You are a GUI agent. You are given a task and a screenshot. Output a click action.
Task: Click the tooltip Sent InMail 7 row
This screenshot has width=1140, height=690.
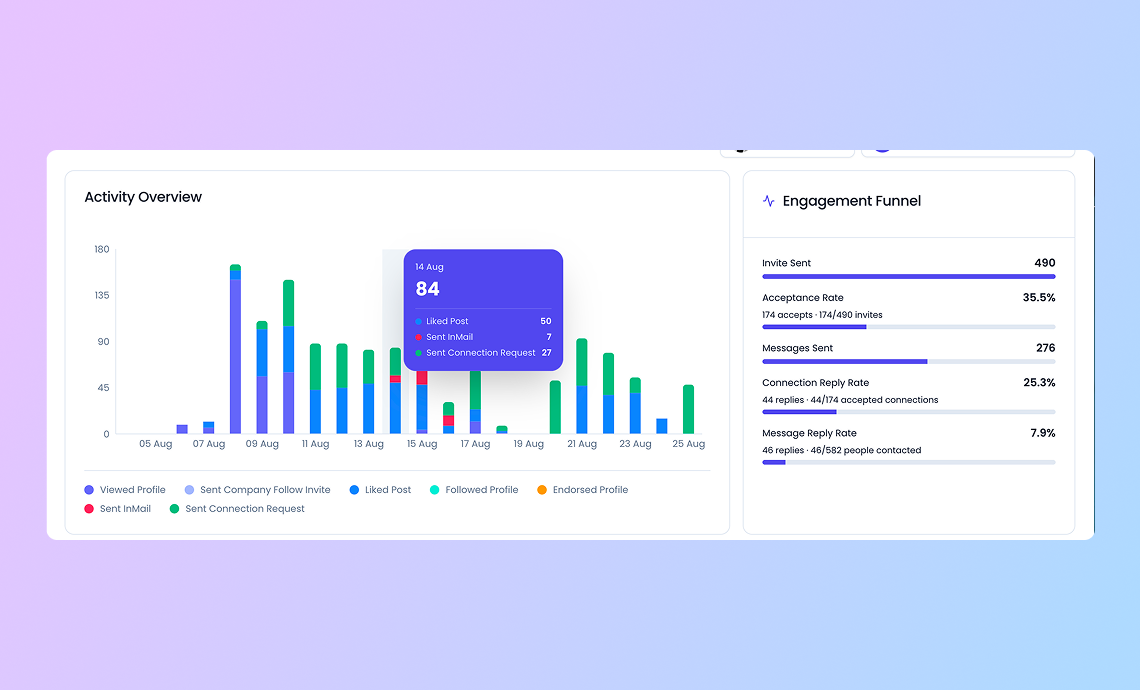click(483, 337)
